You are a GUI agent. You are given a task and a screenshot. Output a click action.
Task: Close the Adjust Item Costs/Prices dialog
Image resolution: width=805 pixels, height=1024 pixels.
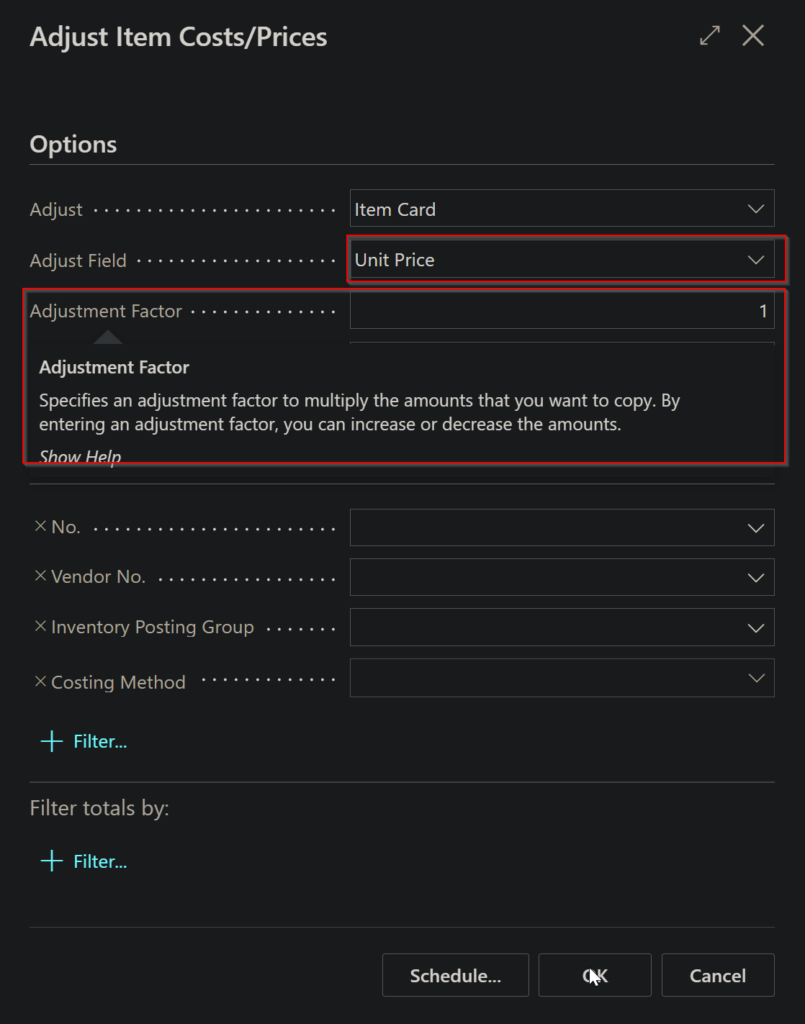coord(753,35)
